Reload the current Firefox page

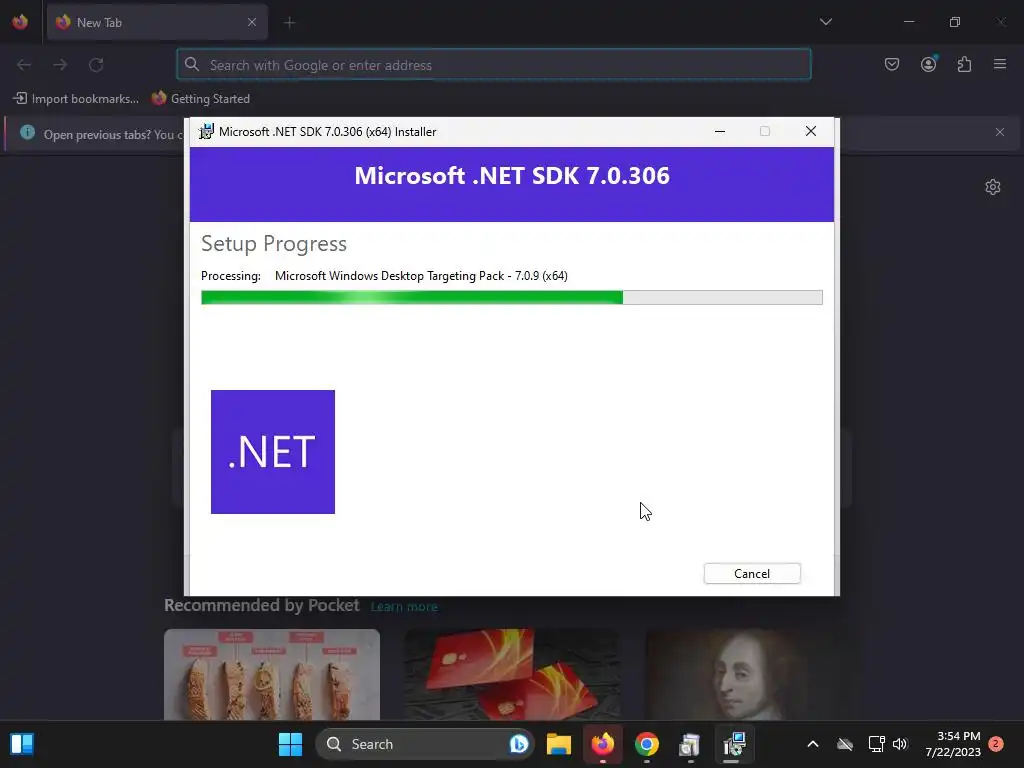pos(96,65)
